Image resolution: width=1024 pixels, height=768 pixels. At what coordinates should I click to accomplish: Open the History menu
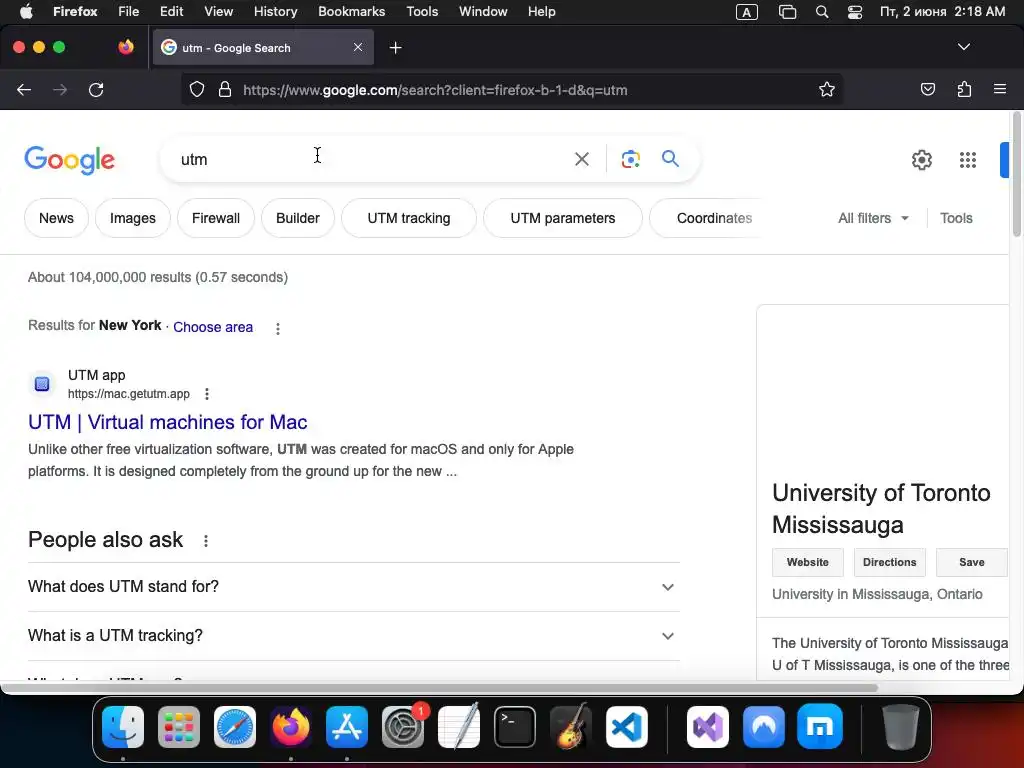coord(275,11)
